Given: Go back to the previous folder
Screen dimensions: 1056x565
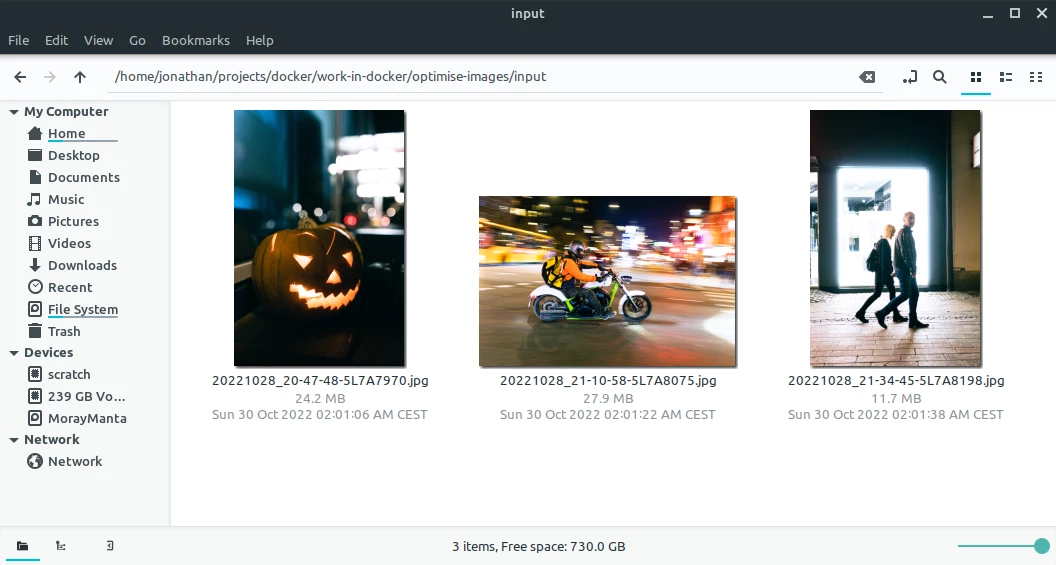Looking at the screenshot, I should [x=20, y=77].
